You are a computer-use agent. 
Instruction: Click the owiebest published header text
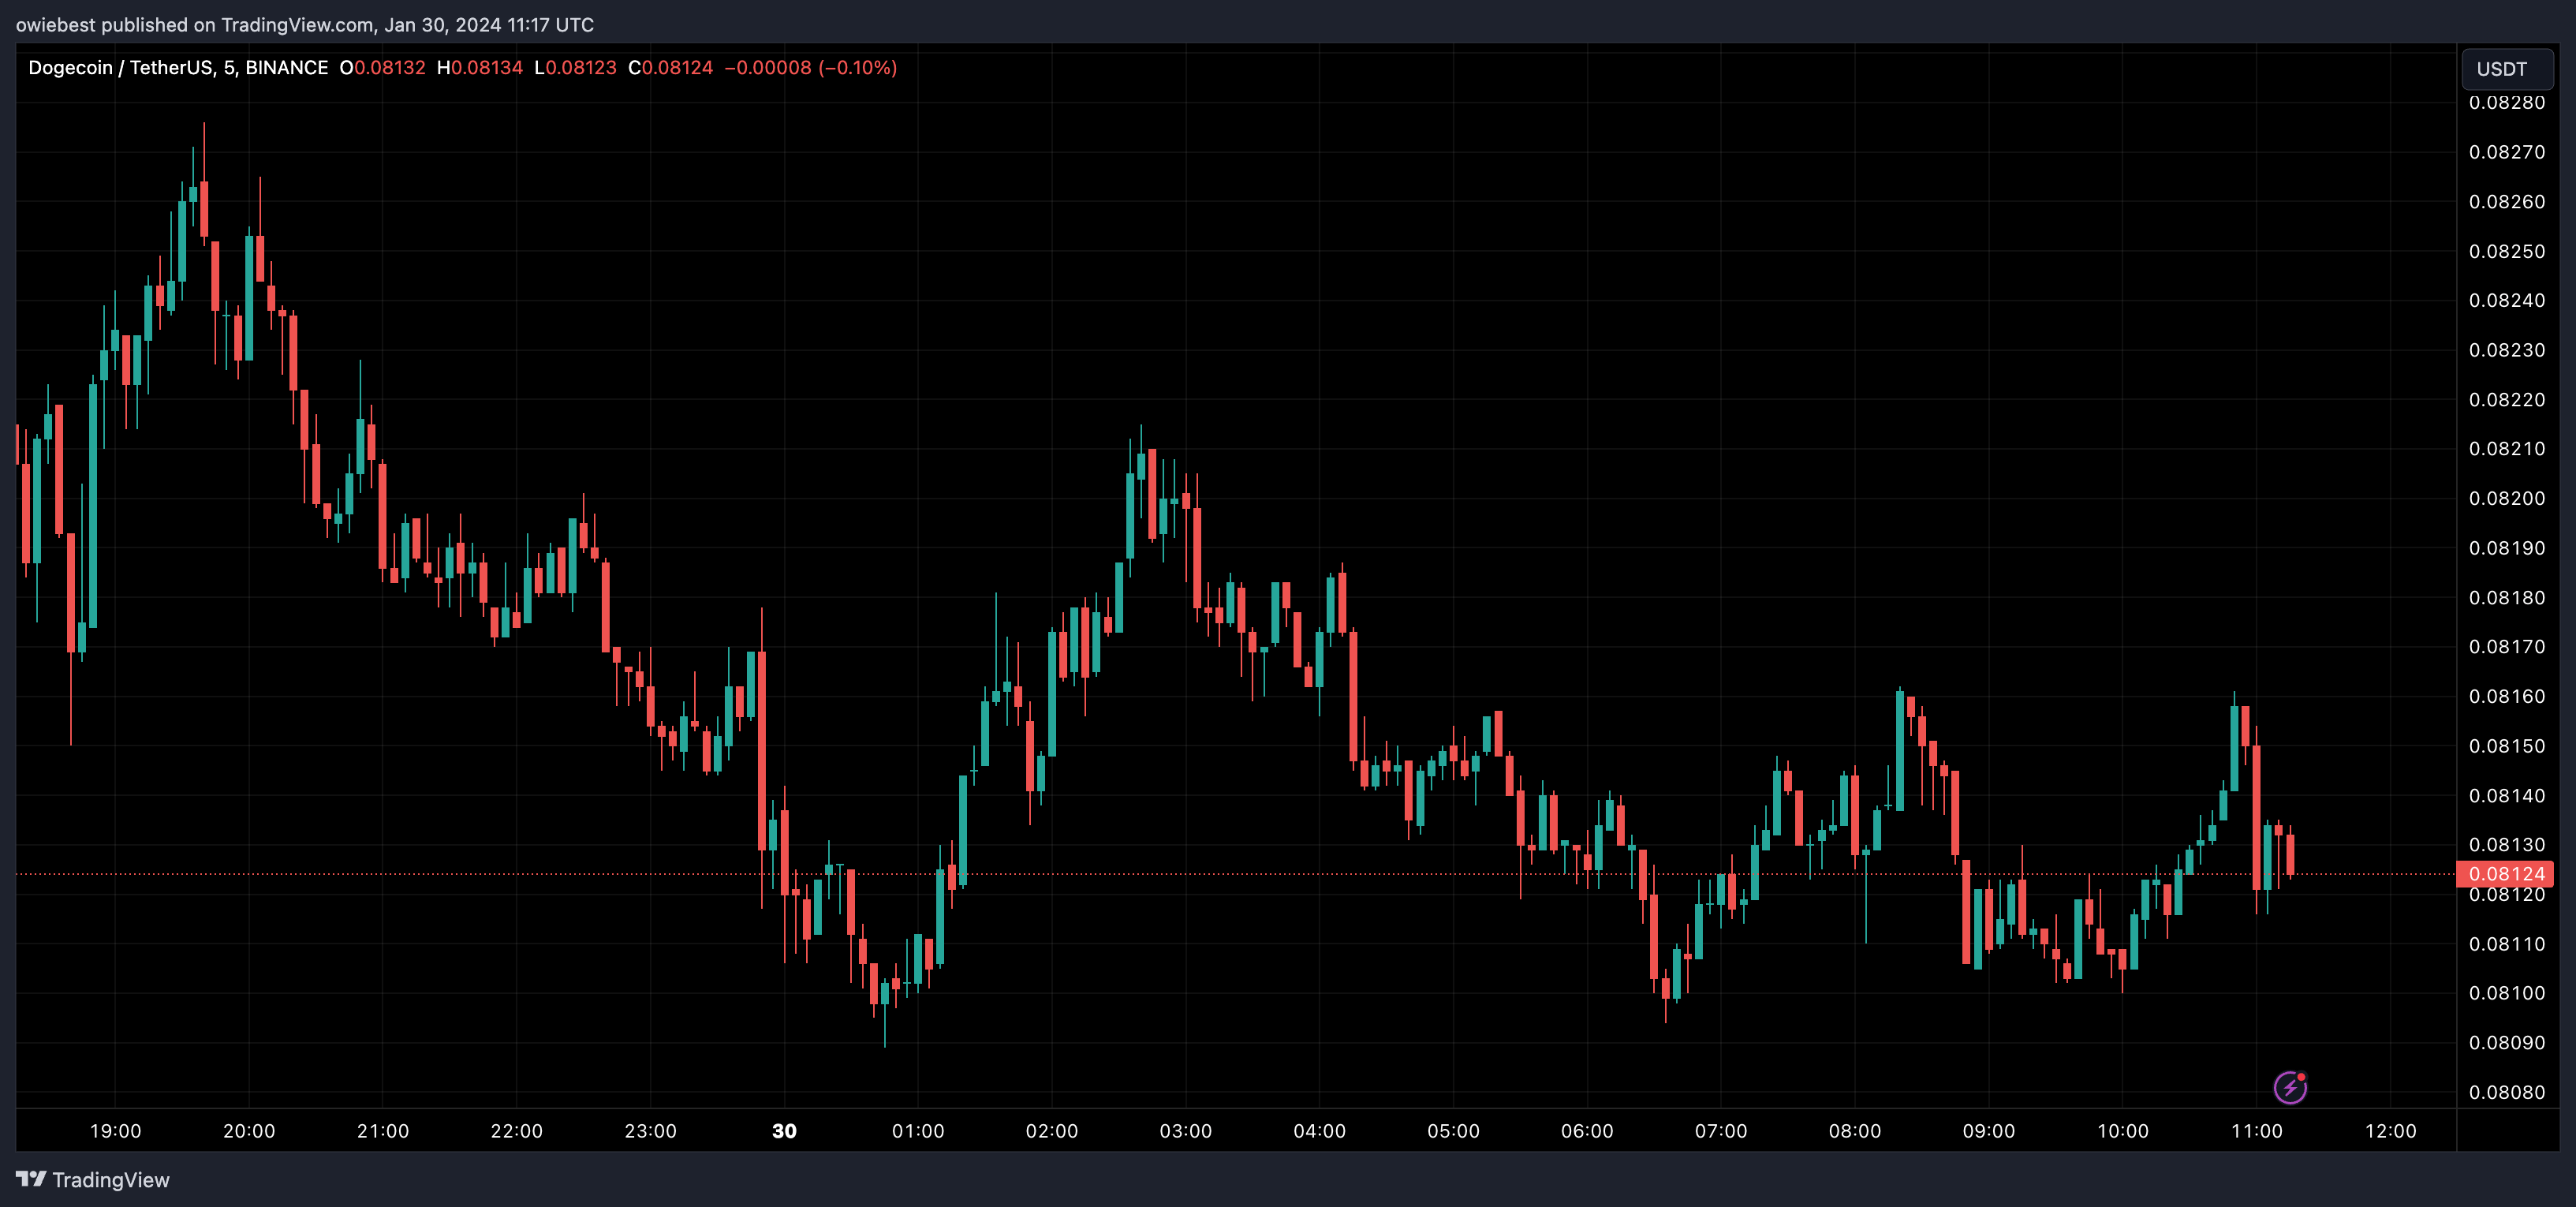pyautogui.click(x=304, y=25)
